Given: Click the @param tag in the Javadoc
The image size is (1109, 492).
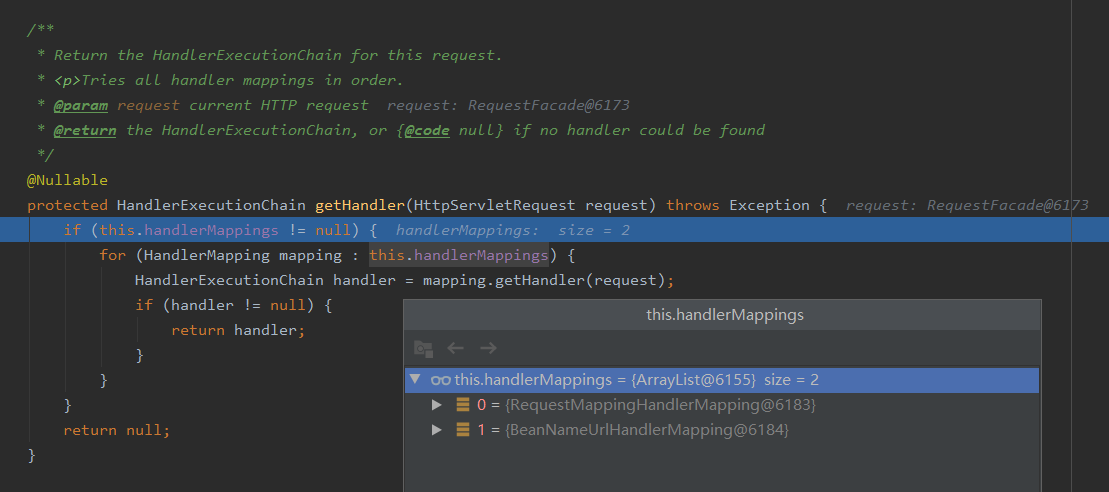Looking at the screenshot, I should click(x=81, y=105).
